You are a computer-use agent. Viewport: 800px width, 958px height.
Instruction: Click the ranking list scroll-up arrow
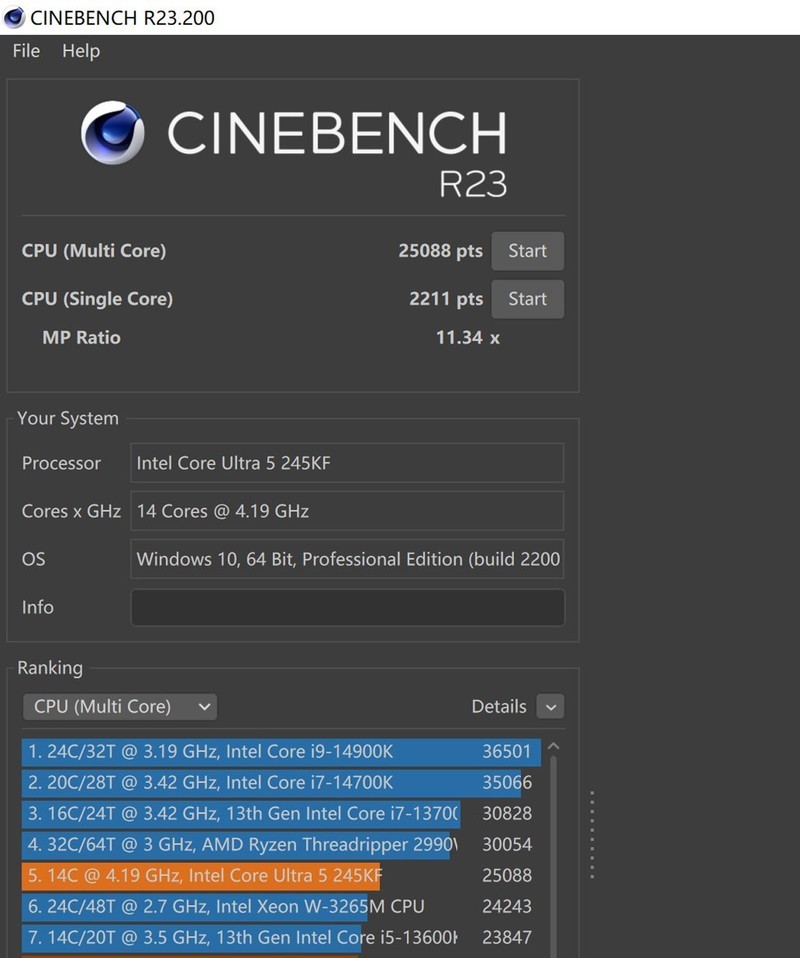point(554,747)
